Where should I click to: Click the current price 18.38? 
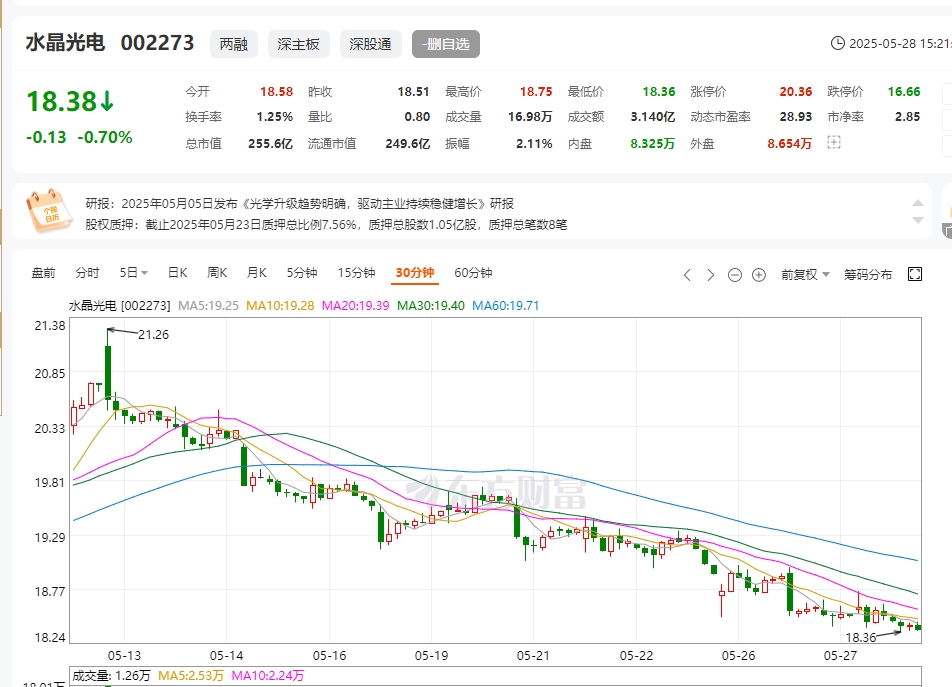[61, 101]
